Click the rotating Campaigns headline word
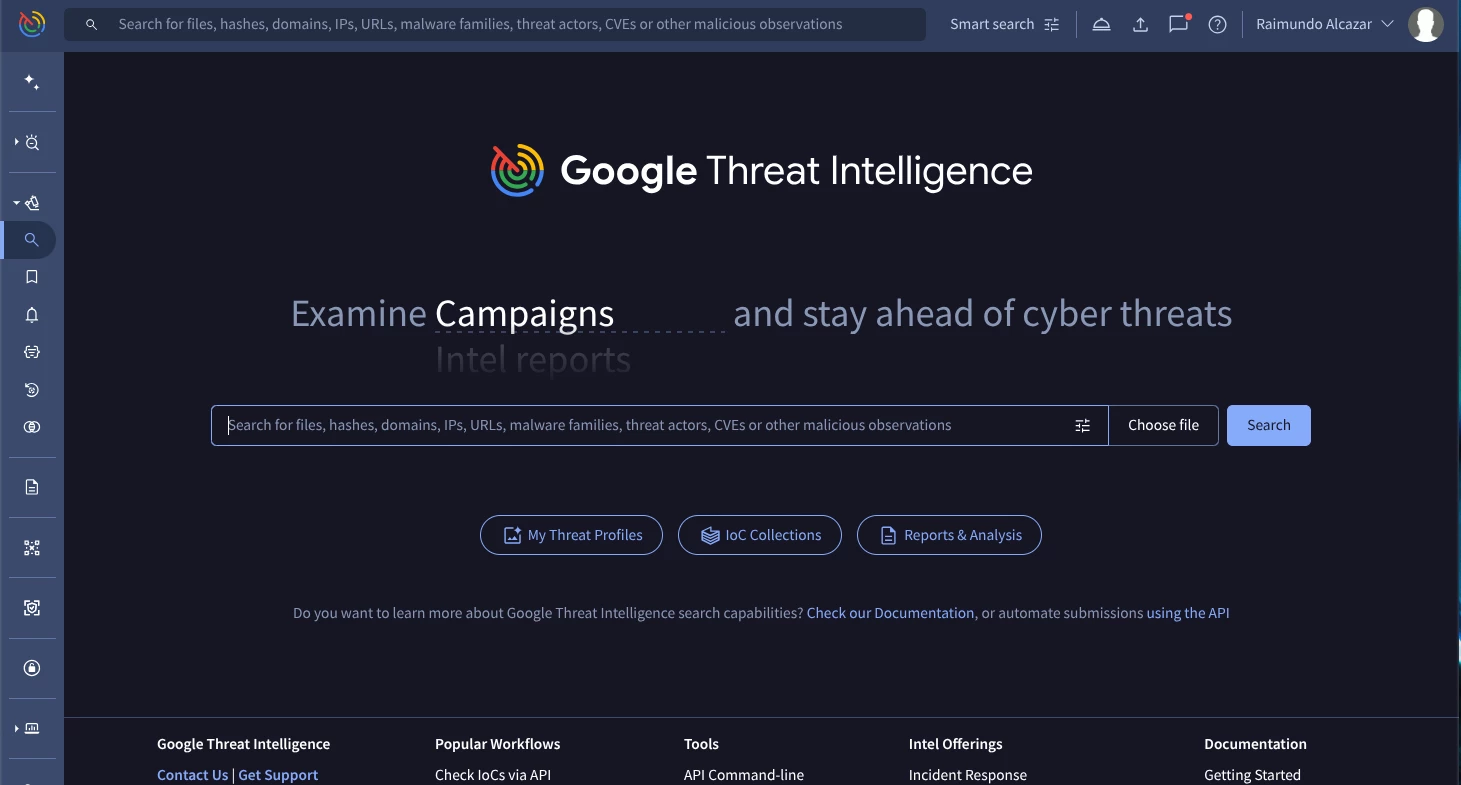The image size is (1461, 785). pyautogui.click(x=524, y=313)
